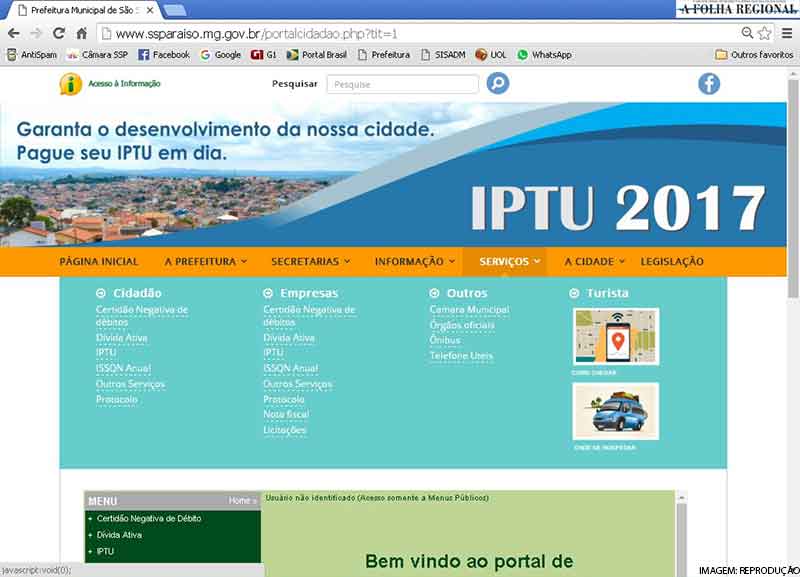
Task: Click the blue search magnifier button
Action: tap(497, 84)
